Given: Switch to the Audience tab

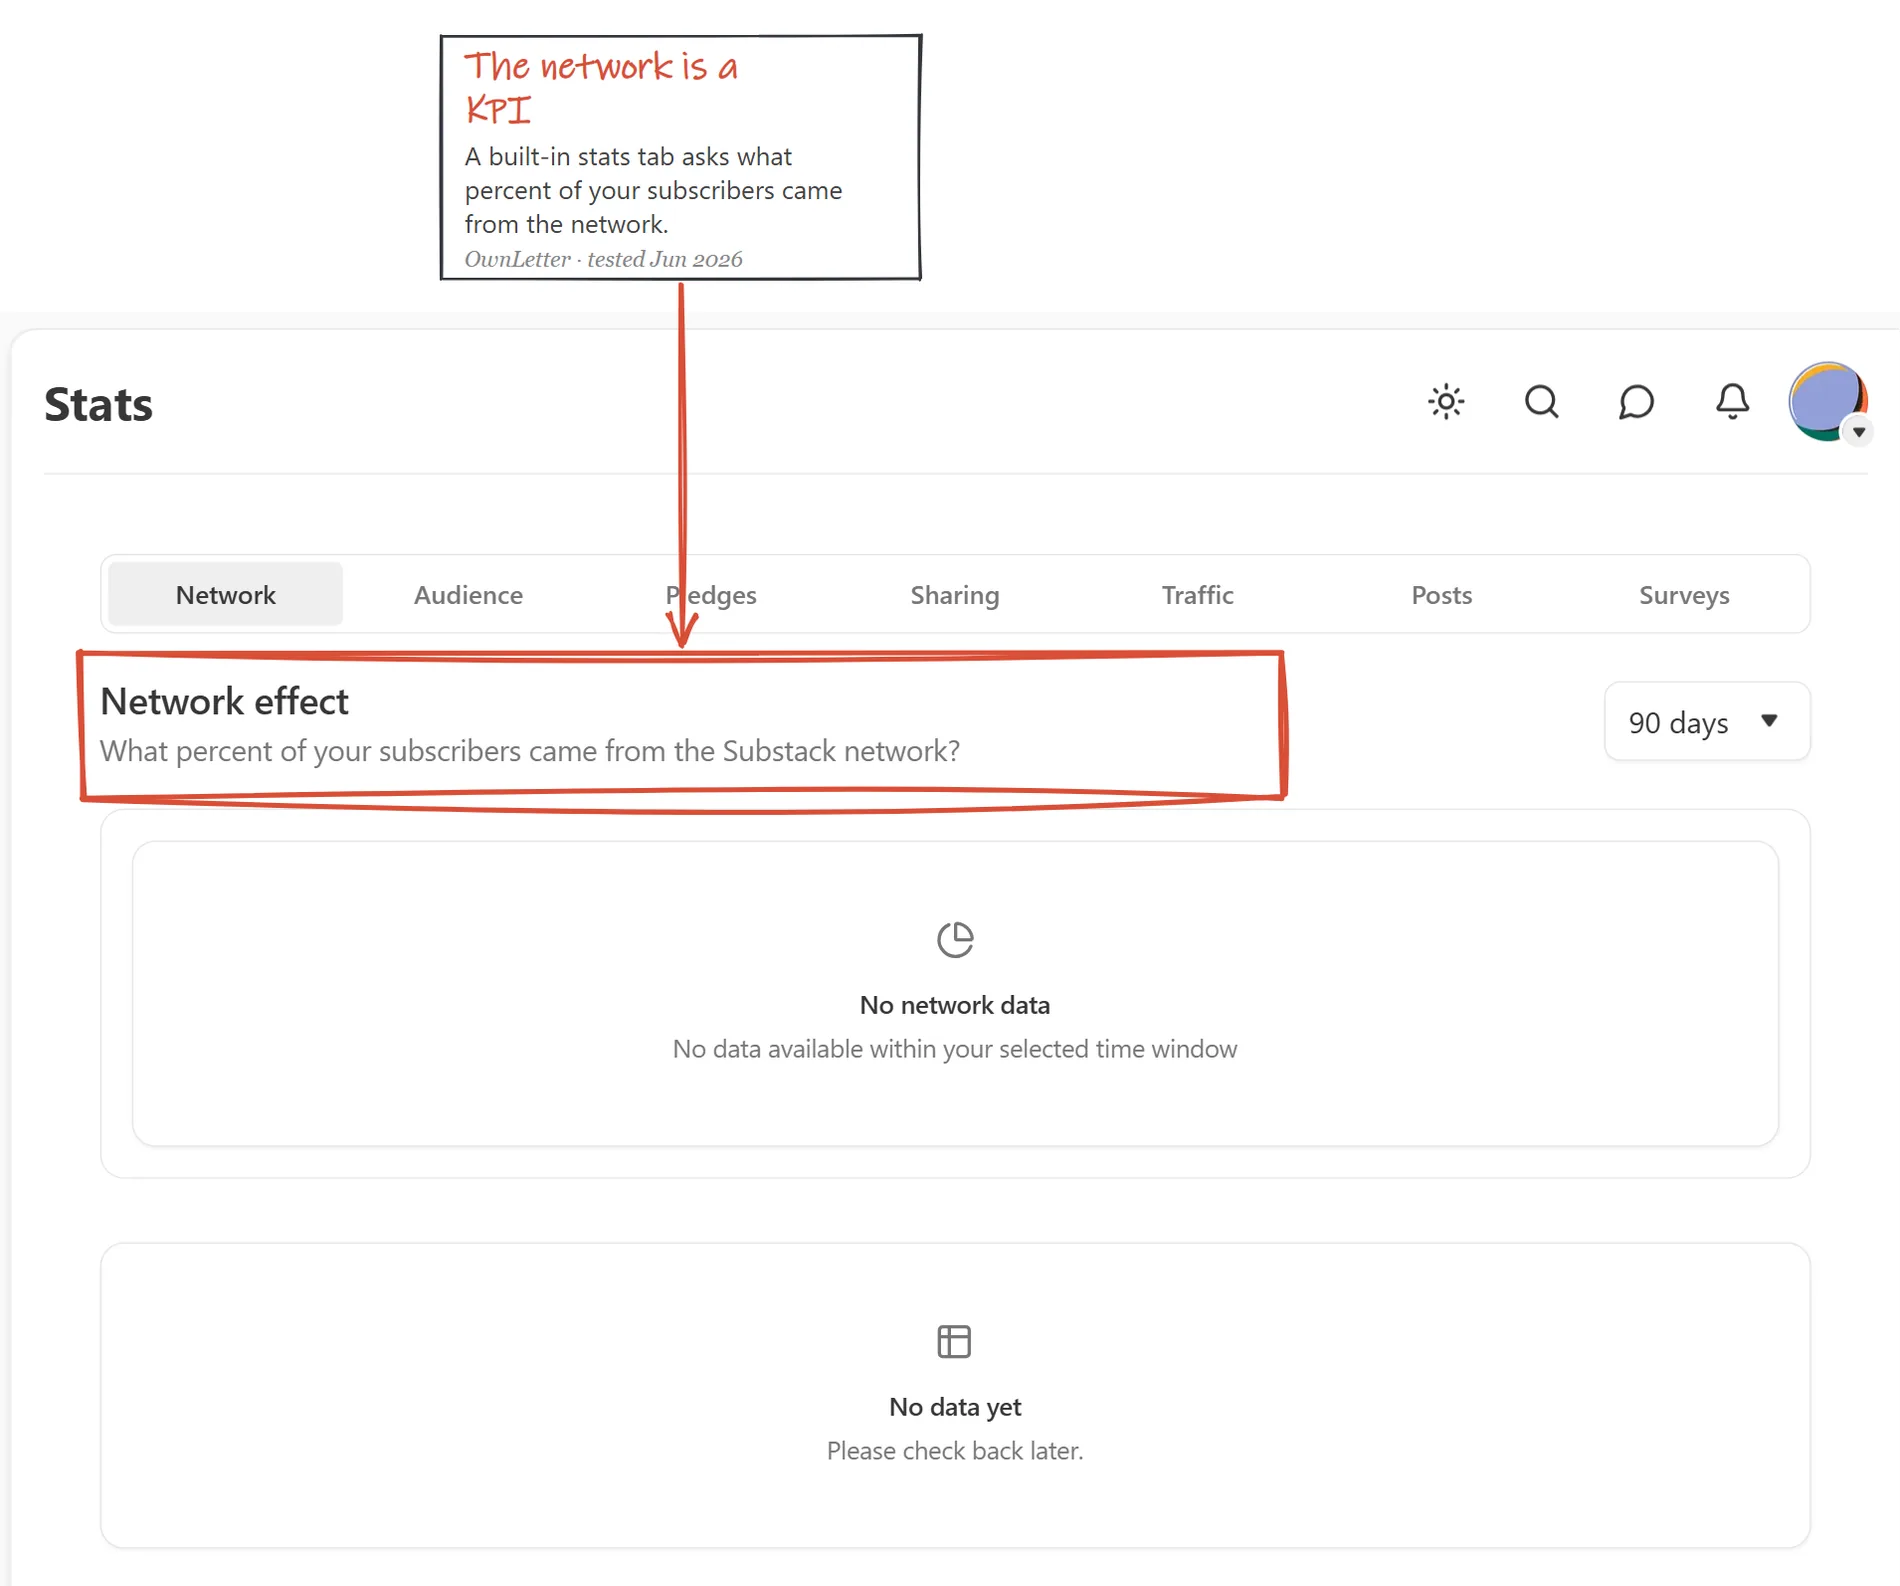Looking at the screenshot, I should pos(469,595).
